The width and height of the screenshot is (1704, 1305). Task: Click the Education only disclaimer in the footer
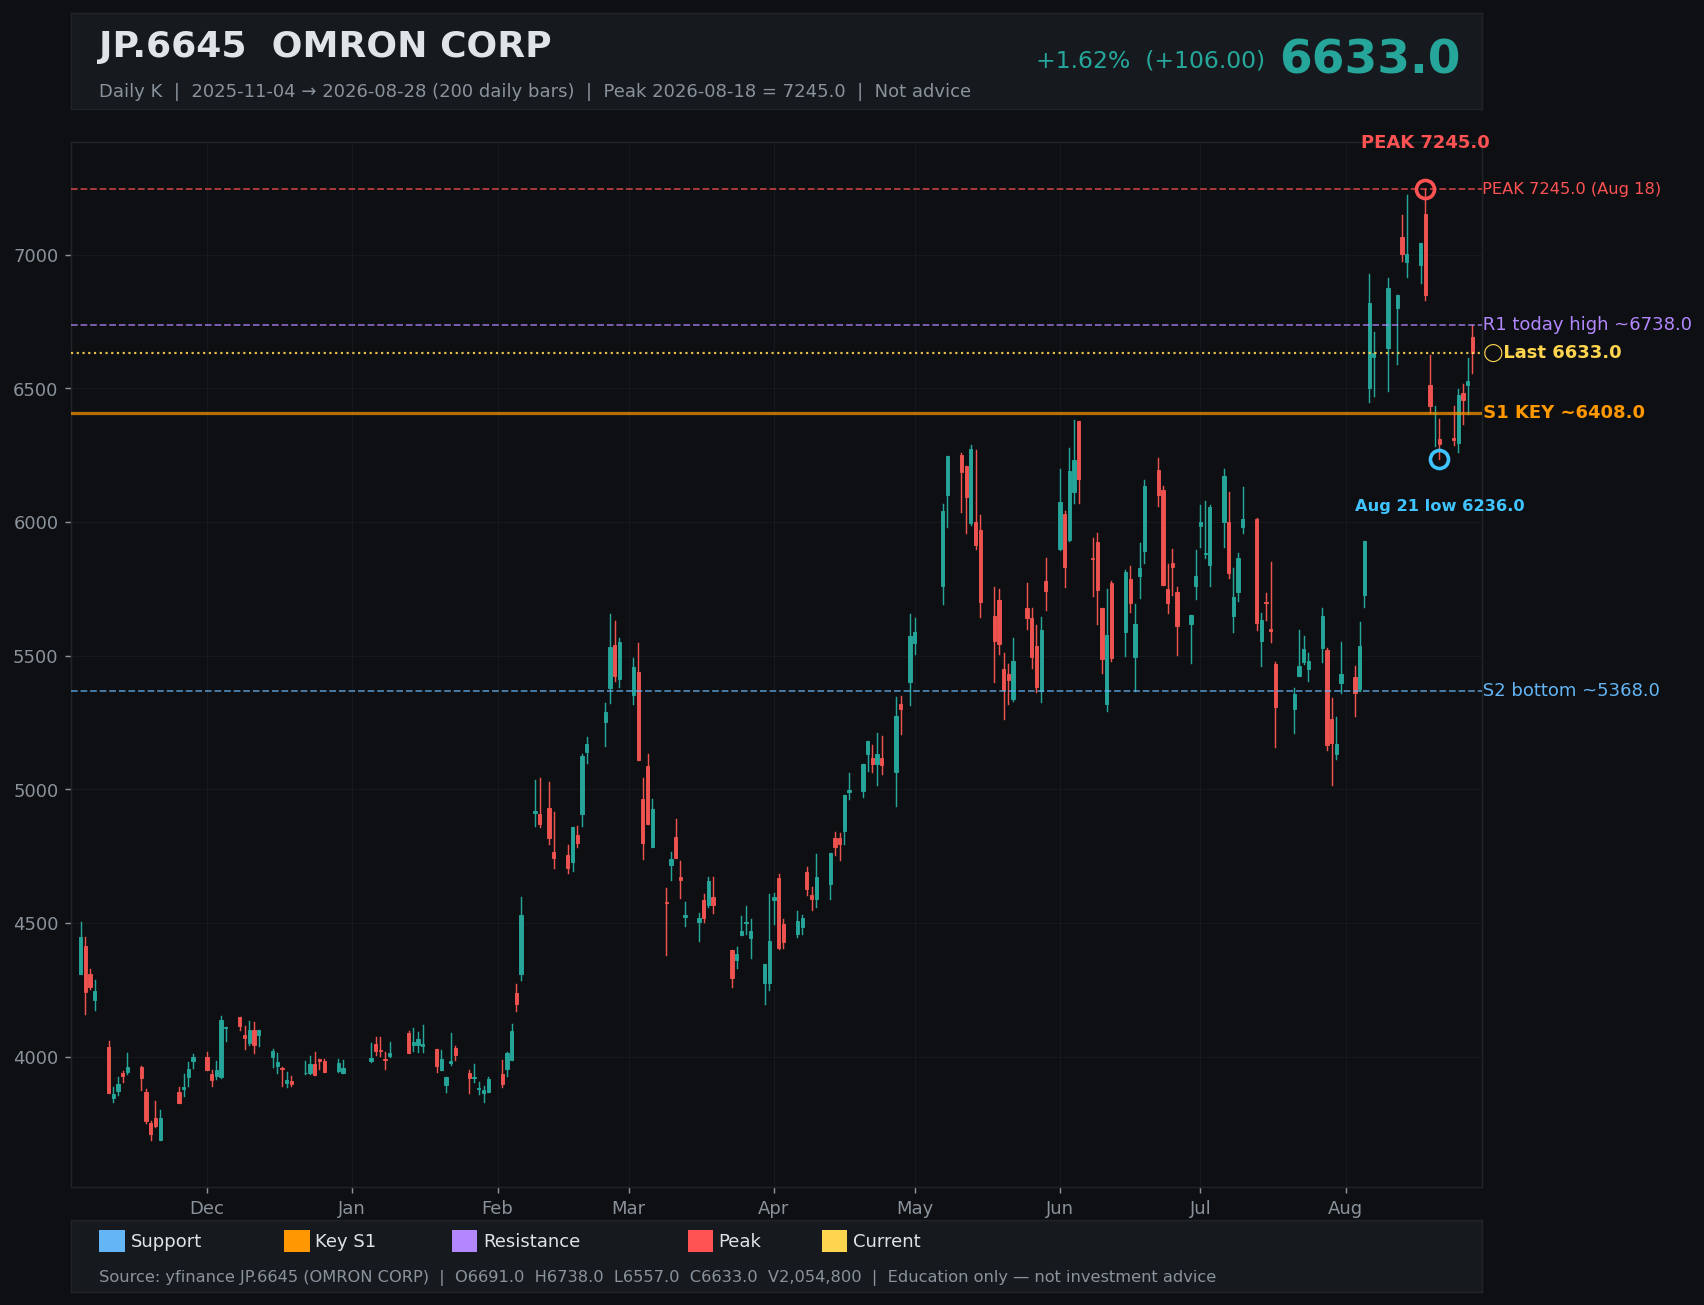click(1052, 1277)
